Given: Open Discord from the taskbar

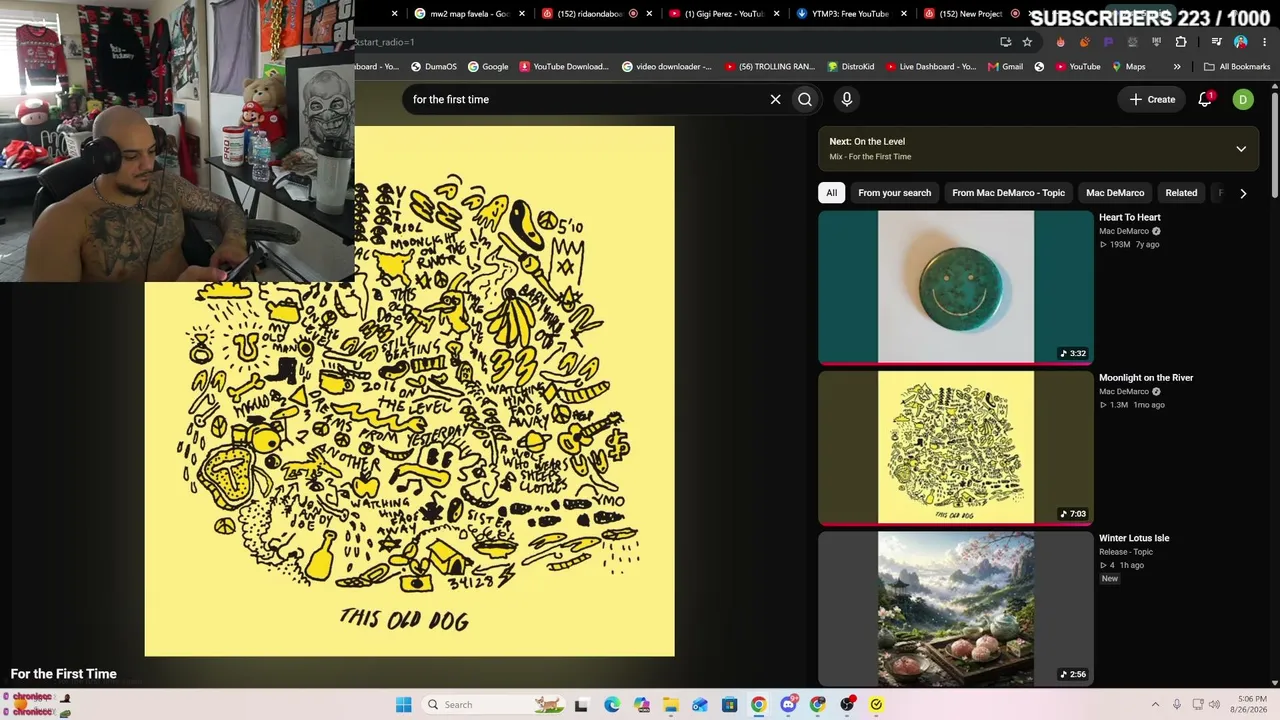Looking at the screenshot, I should click(x=788, y=705).
